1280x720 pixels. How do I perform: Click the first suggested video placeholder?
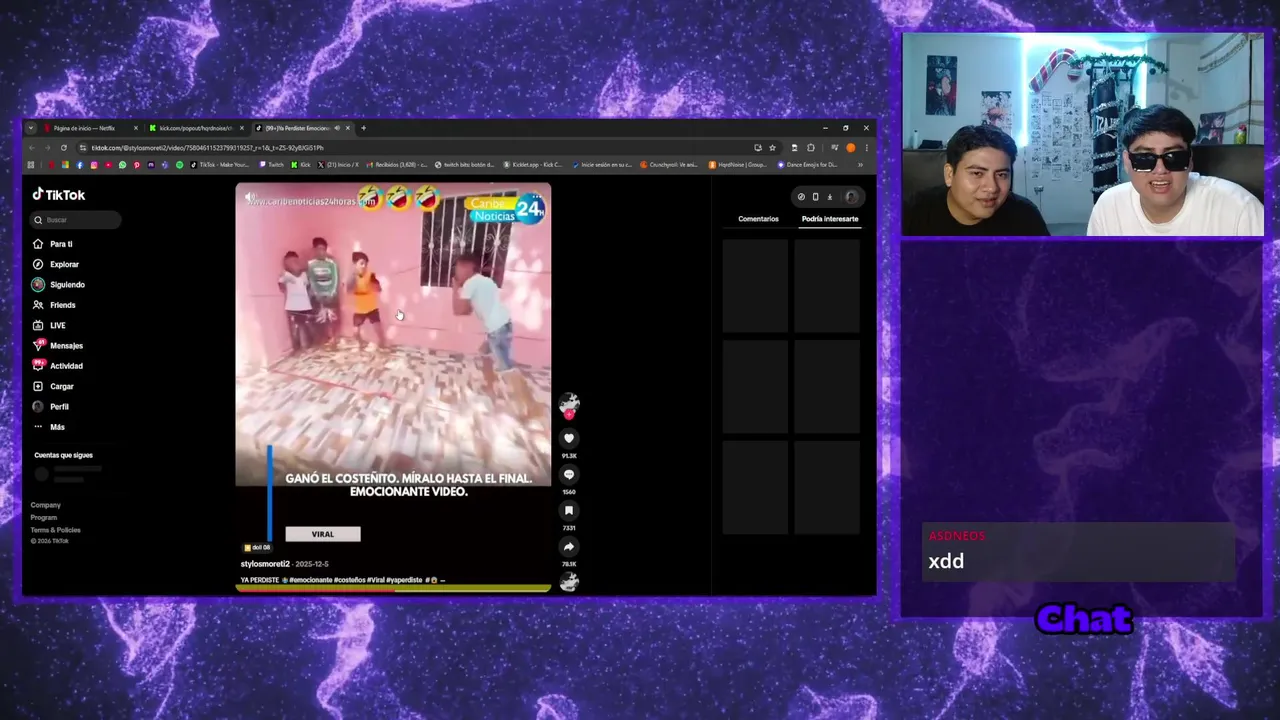pos(755,284)
